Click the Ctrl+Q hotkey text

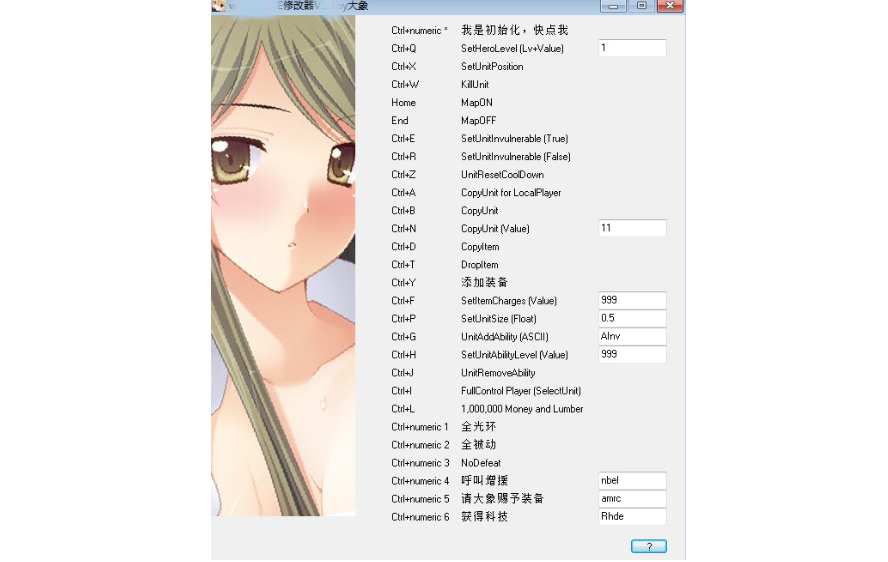pos(403,49)
